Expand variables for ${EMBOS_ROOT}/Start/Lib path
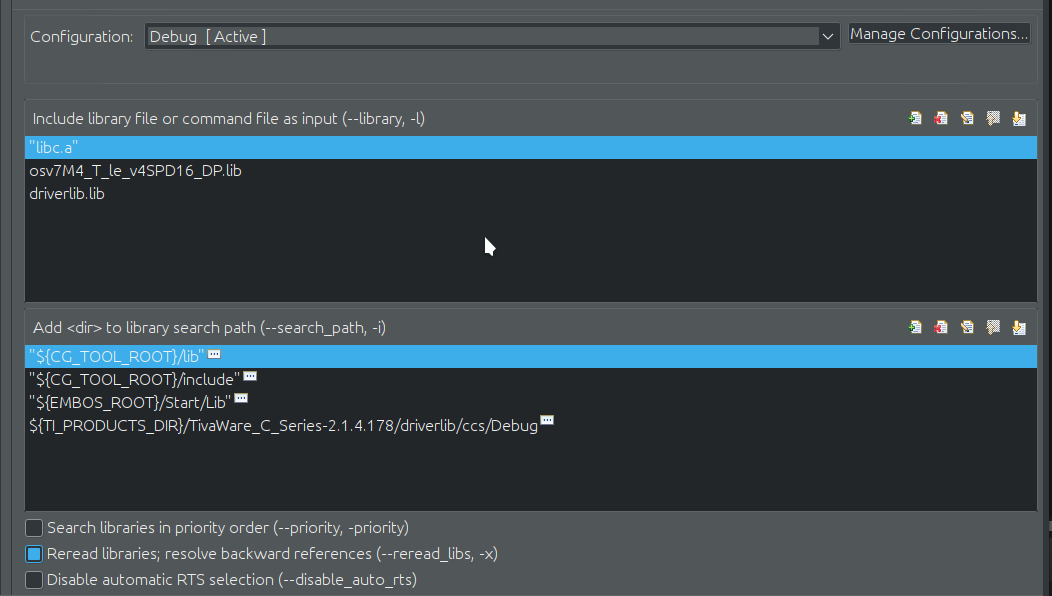This screenshot has width=1052, height=596. pos(241,399)
